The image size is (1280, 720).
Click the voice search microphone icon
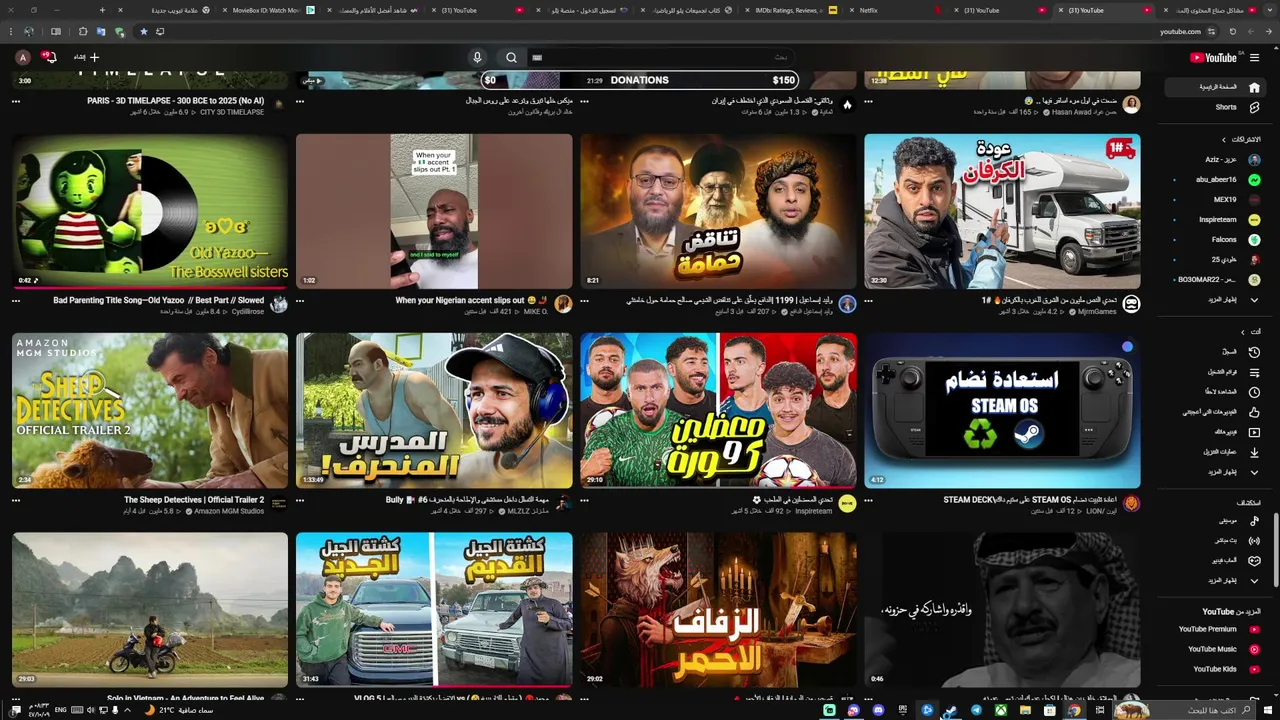477,57
